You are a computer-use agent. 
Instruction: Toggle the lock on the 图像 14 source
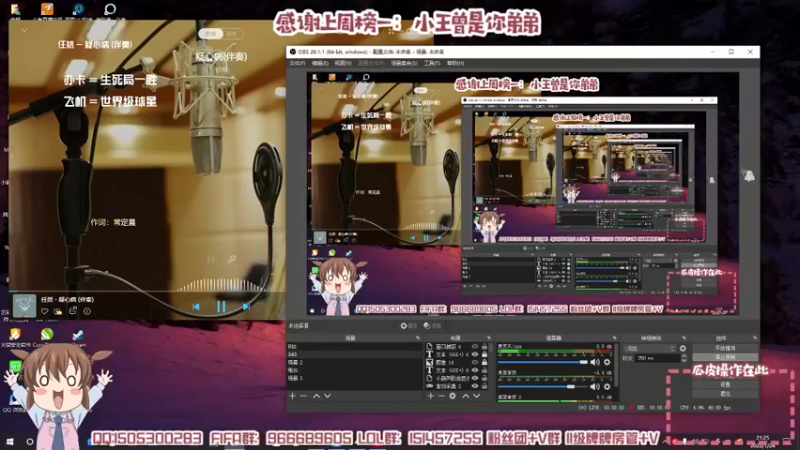tap(484, 363)
